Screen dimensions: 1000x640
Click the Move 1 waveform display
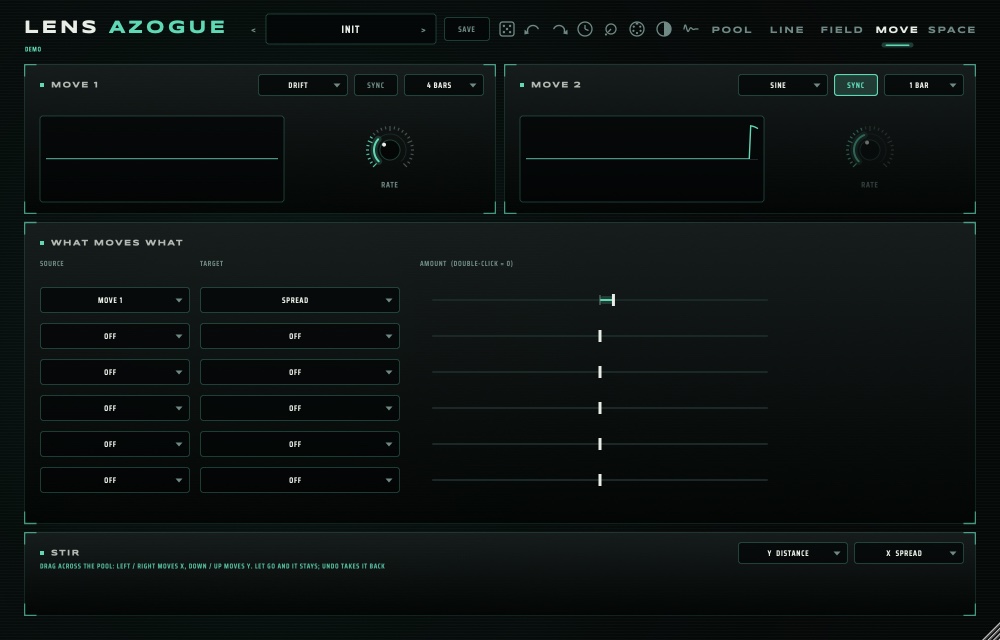[162, 159]
